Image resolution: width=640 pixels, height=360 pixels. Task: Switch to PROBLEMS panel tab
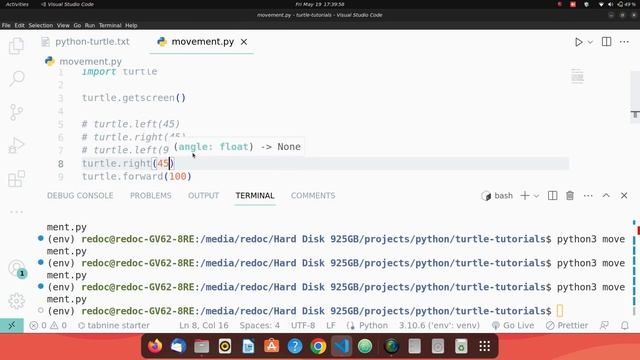[151, 196]
